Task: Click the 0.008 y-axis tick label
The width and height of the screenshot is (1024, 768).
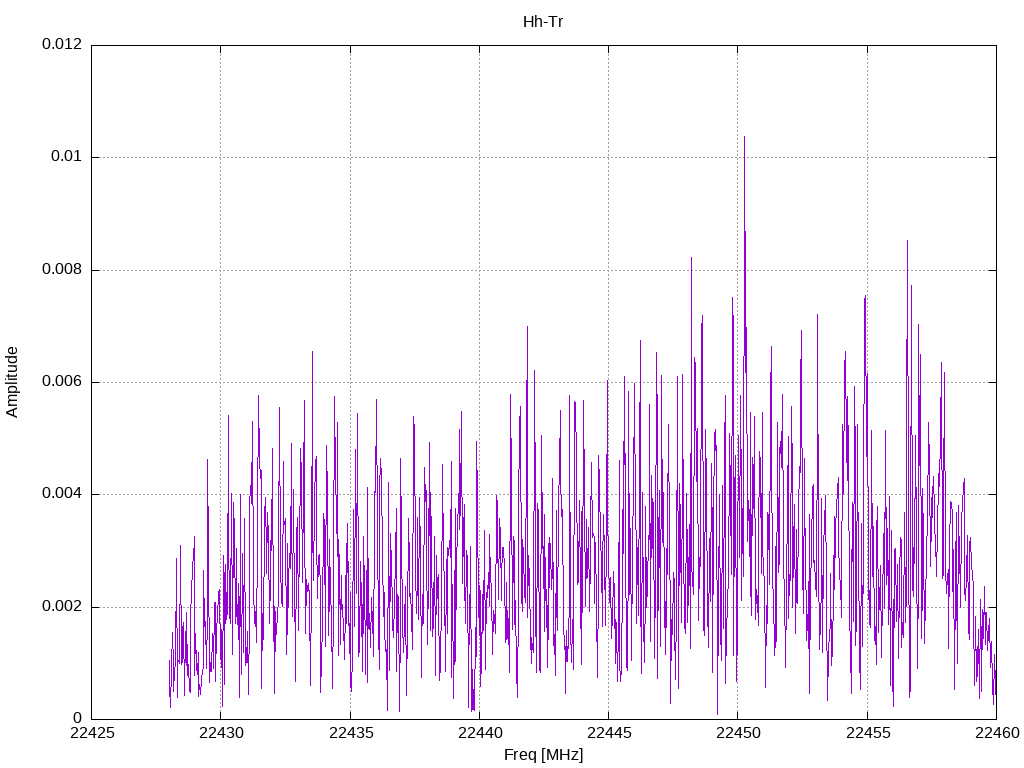Action: [x=62, y=269]
